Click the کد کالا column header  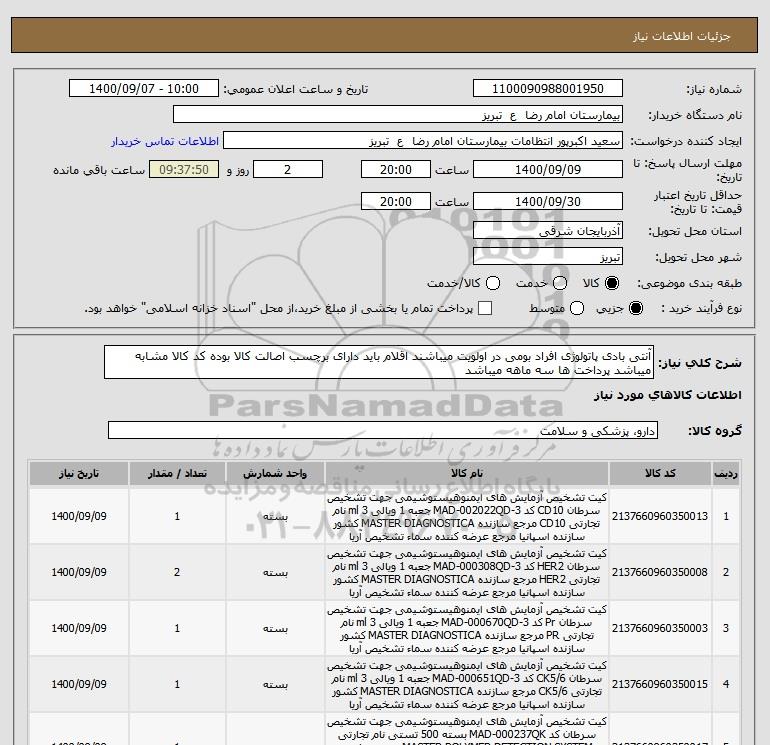click(660, 473)
